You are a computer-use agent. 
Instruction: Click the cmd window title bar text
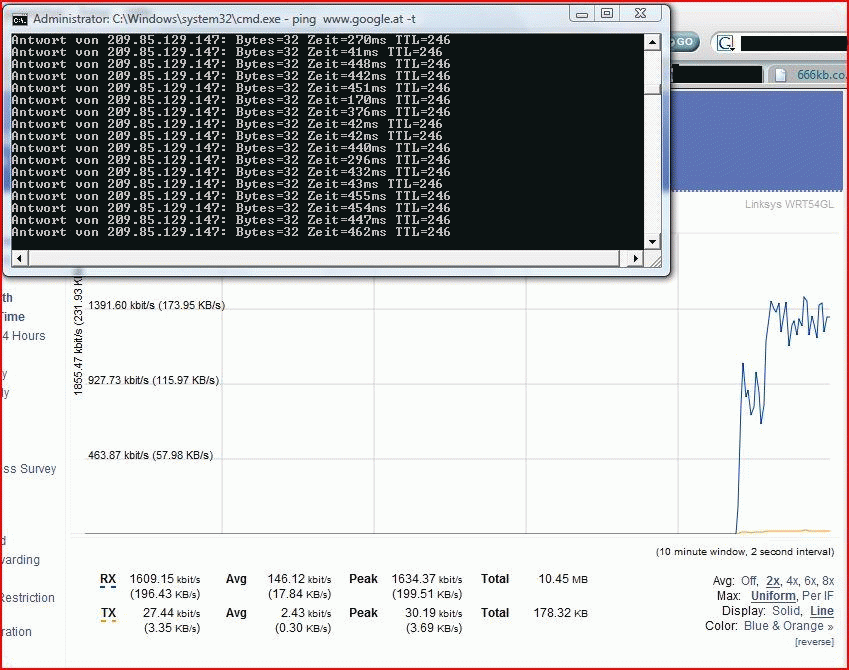pyautogui.click(x=225, y=19)
